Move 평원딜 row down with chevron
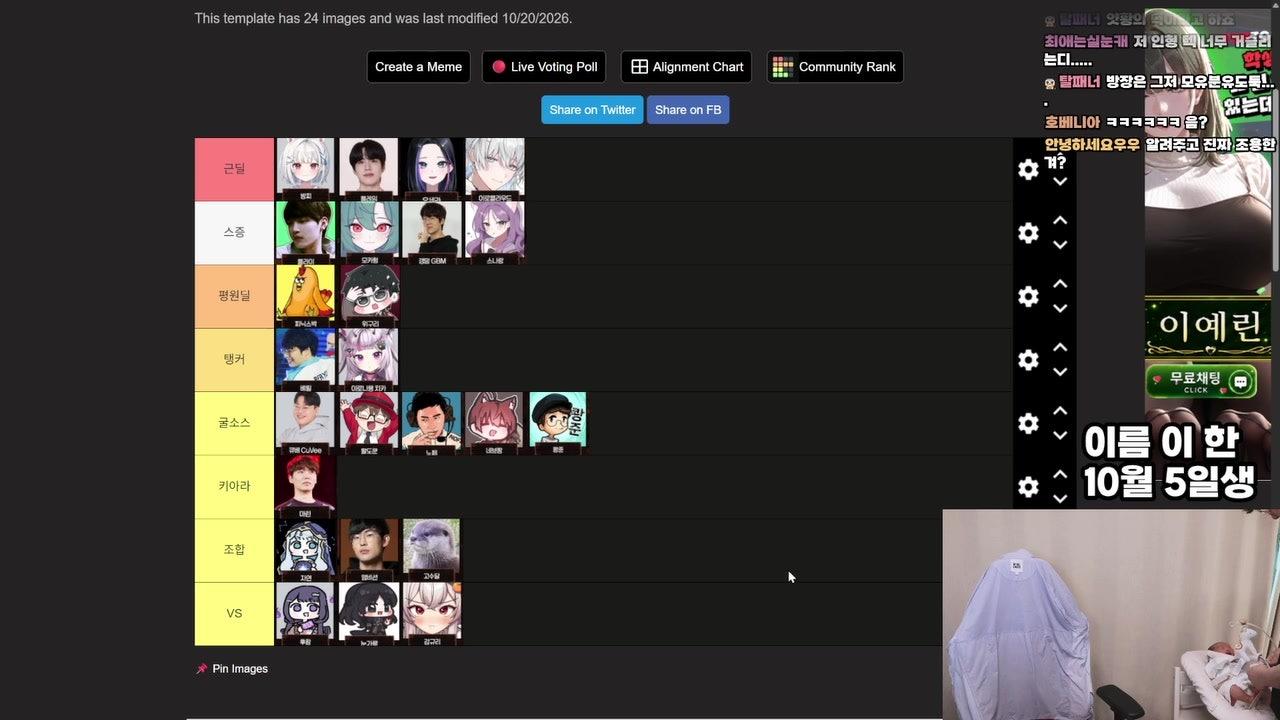 [1060, 308]
